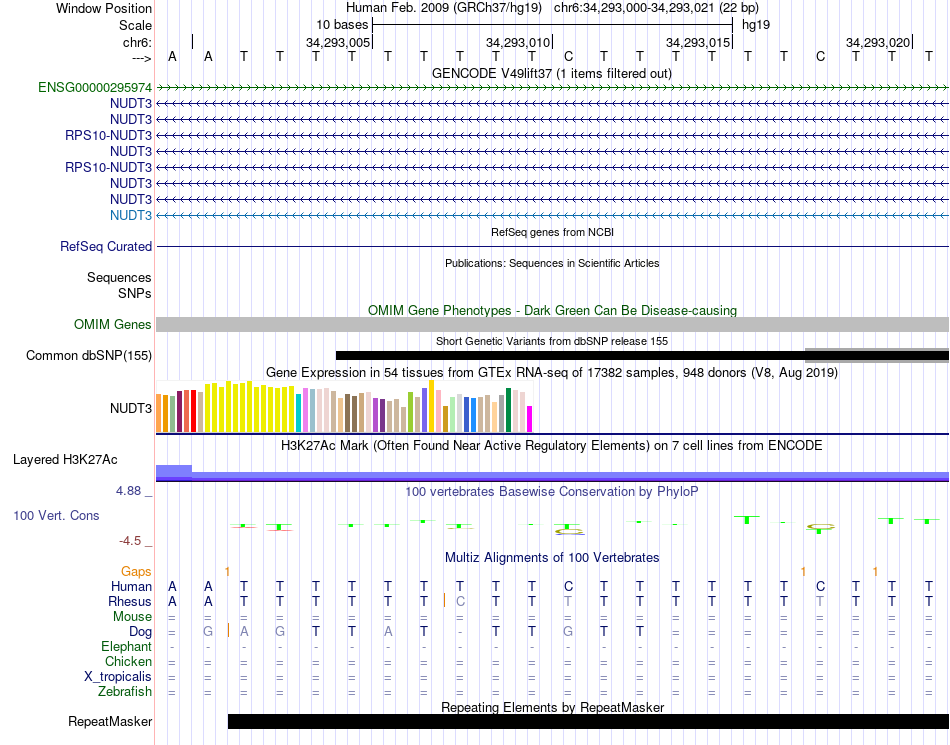This screenshot has height=745, width=950.
Task: Click the Human Feb. 2009 (GRCh37/hg19) header
Action: click(445, 8)
